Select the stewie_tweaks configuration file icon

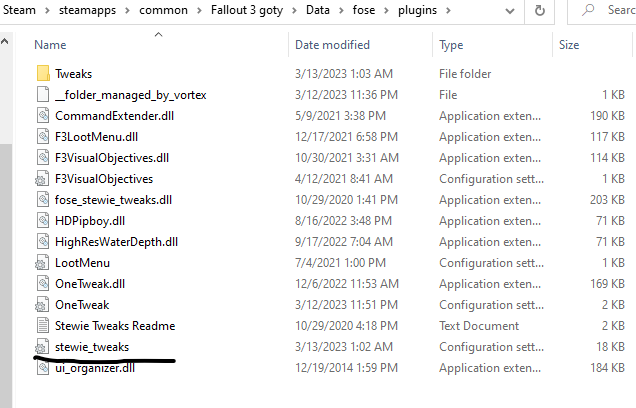(42, 347)
